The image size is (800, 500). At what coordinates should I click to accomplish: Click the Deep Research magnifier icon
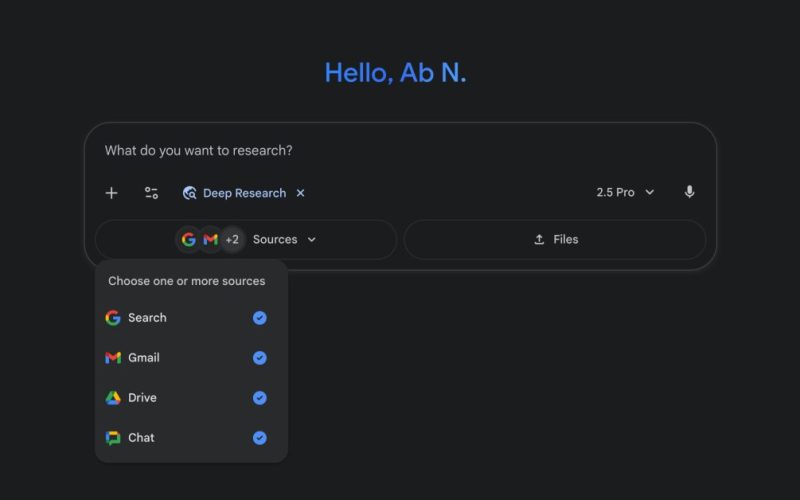tap(189, 193)
